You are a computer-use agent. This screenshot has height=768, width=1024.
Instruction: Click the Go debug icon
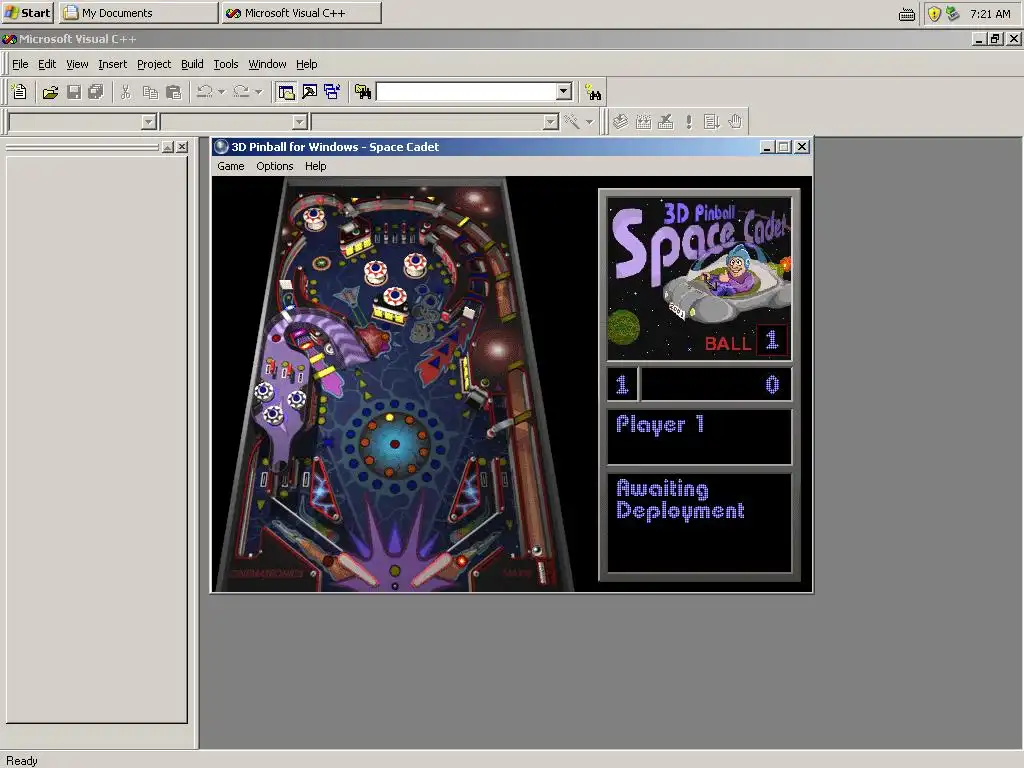click(712, 121)
